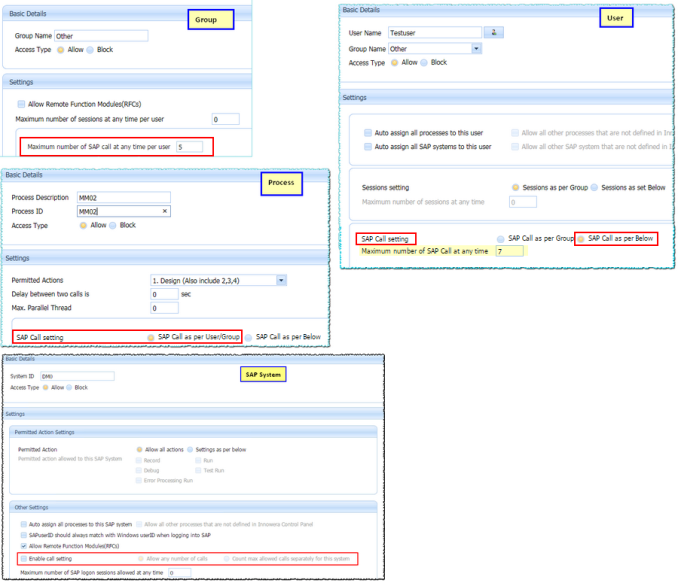Select Settings as per below in SAP System

[190, 449]
